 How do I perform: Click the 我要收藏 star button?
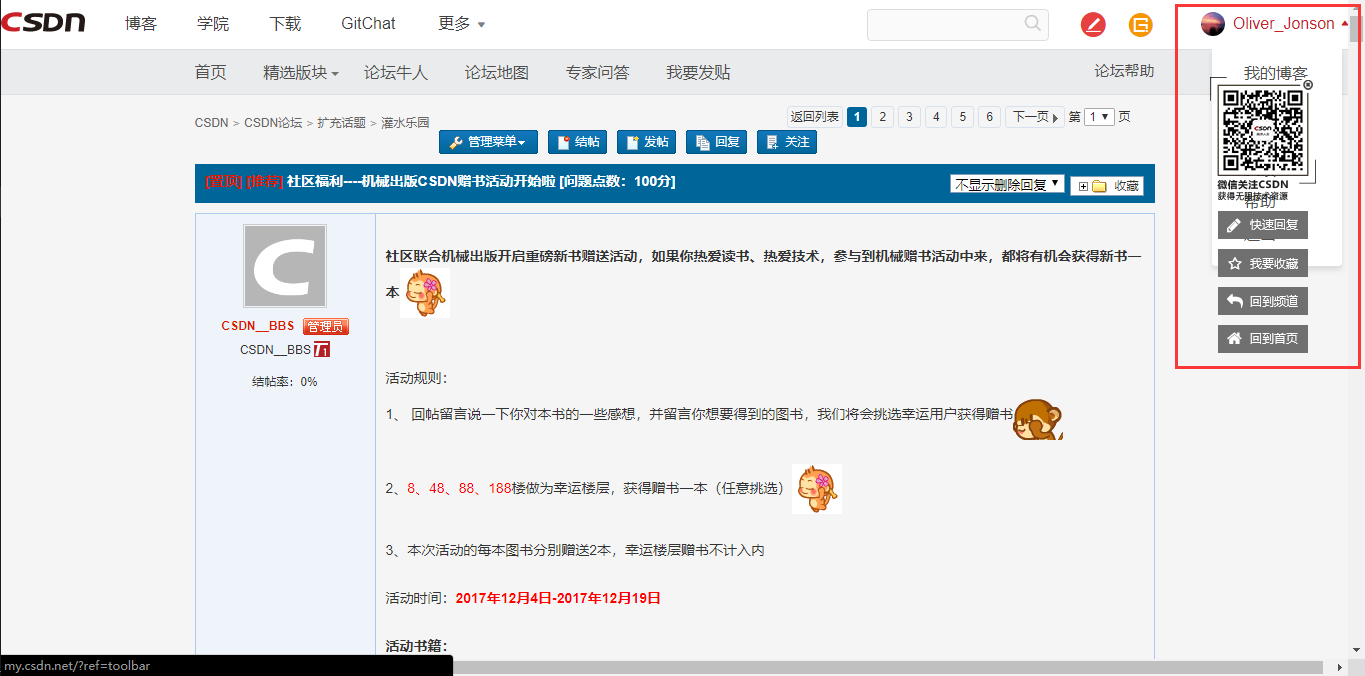(x=1263, y=264)
